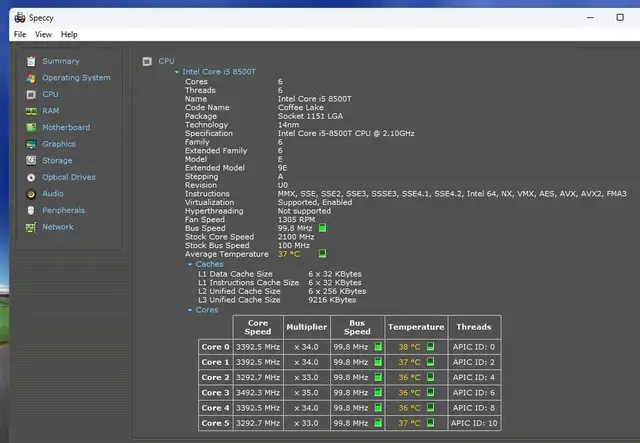Click Core 5 bus speed graph icon

(x=378, y=423)
